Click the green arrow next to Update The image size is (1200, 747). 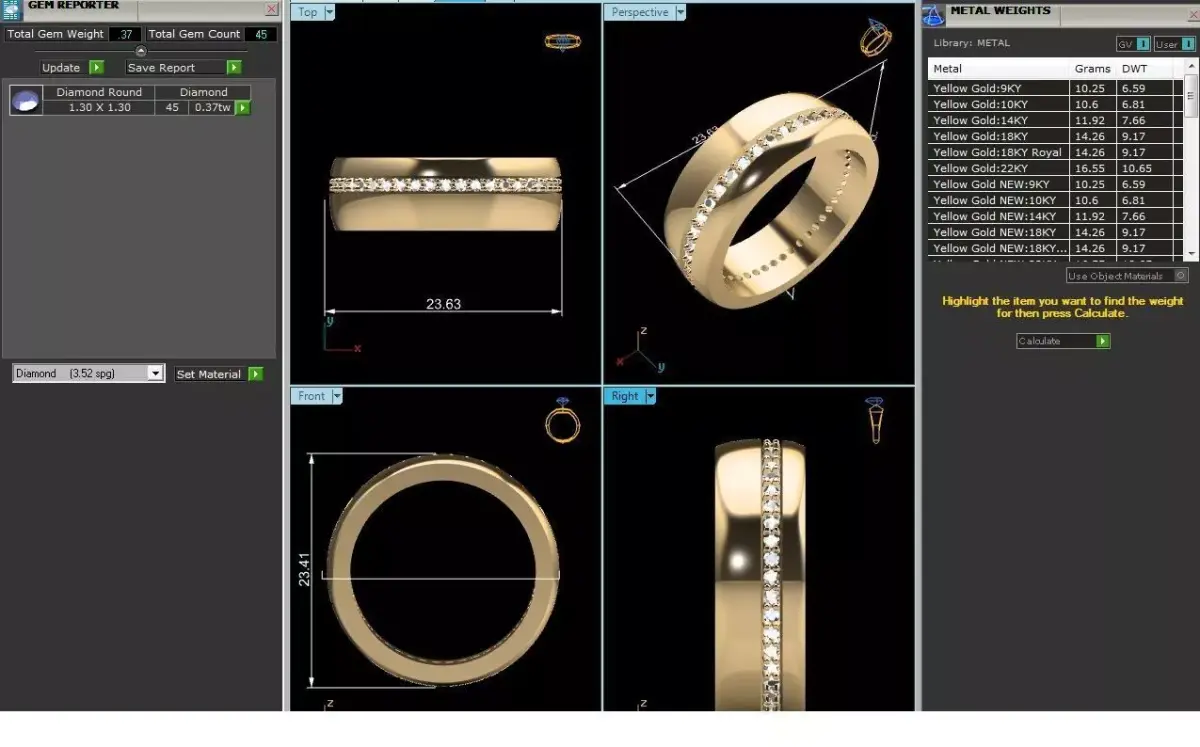pos(97,67)
